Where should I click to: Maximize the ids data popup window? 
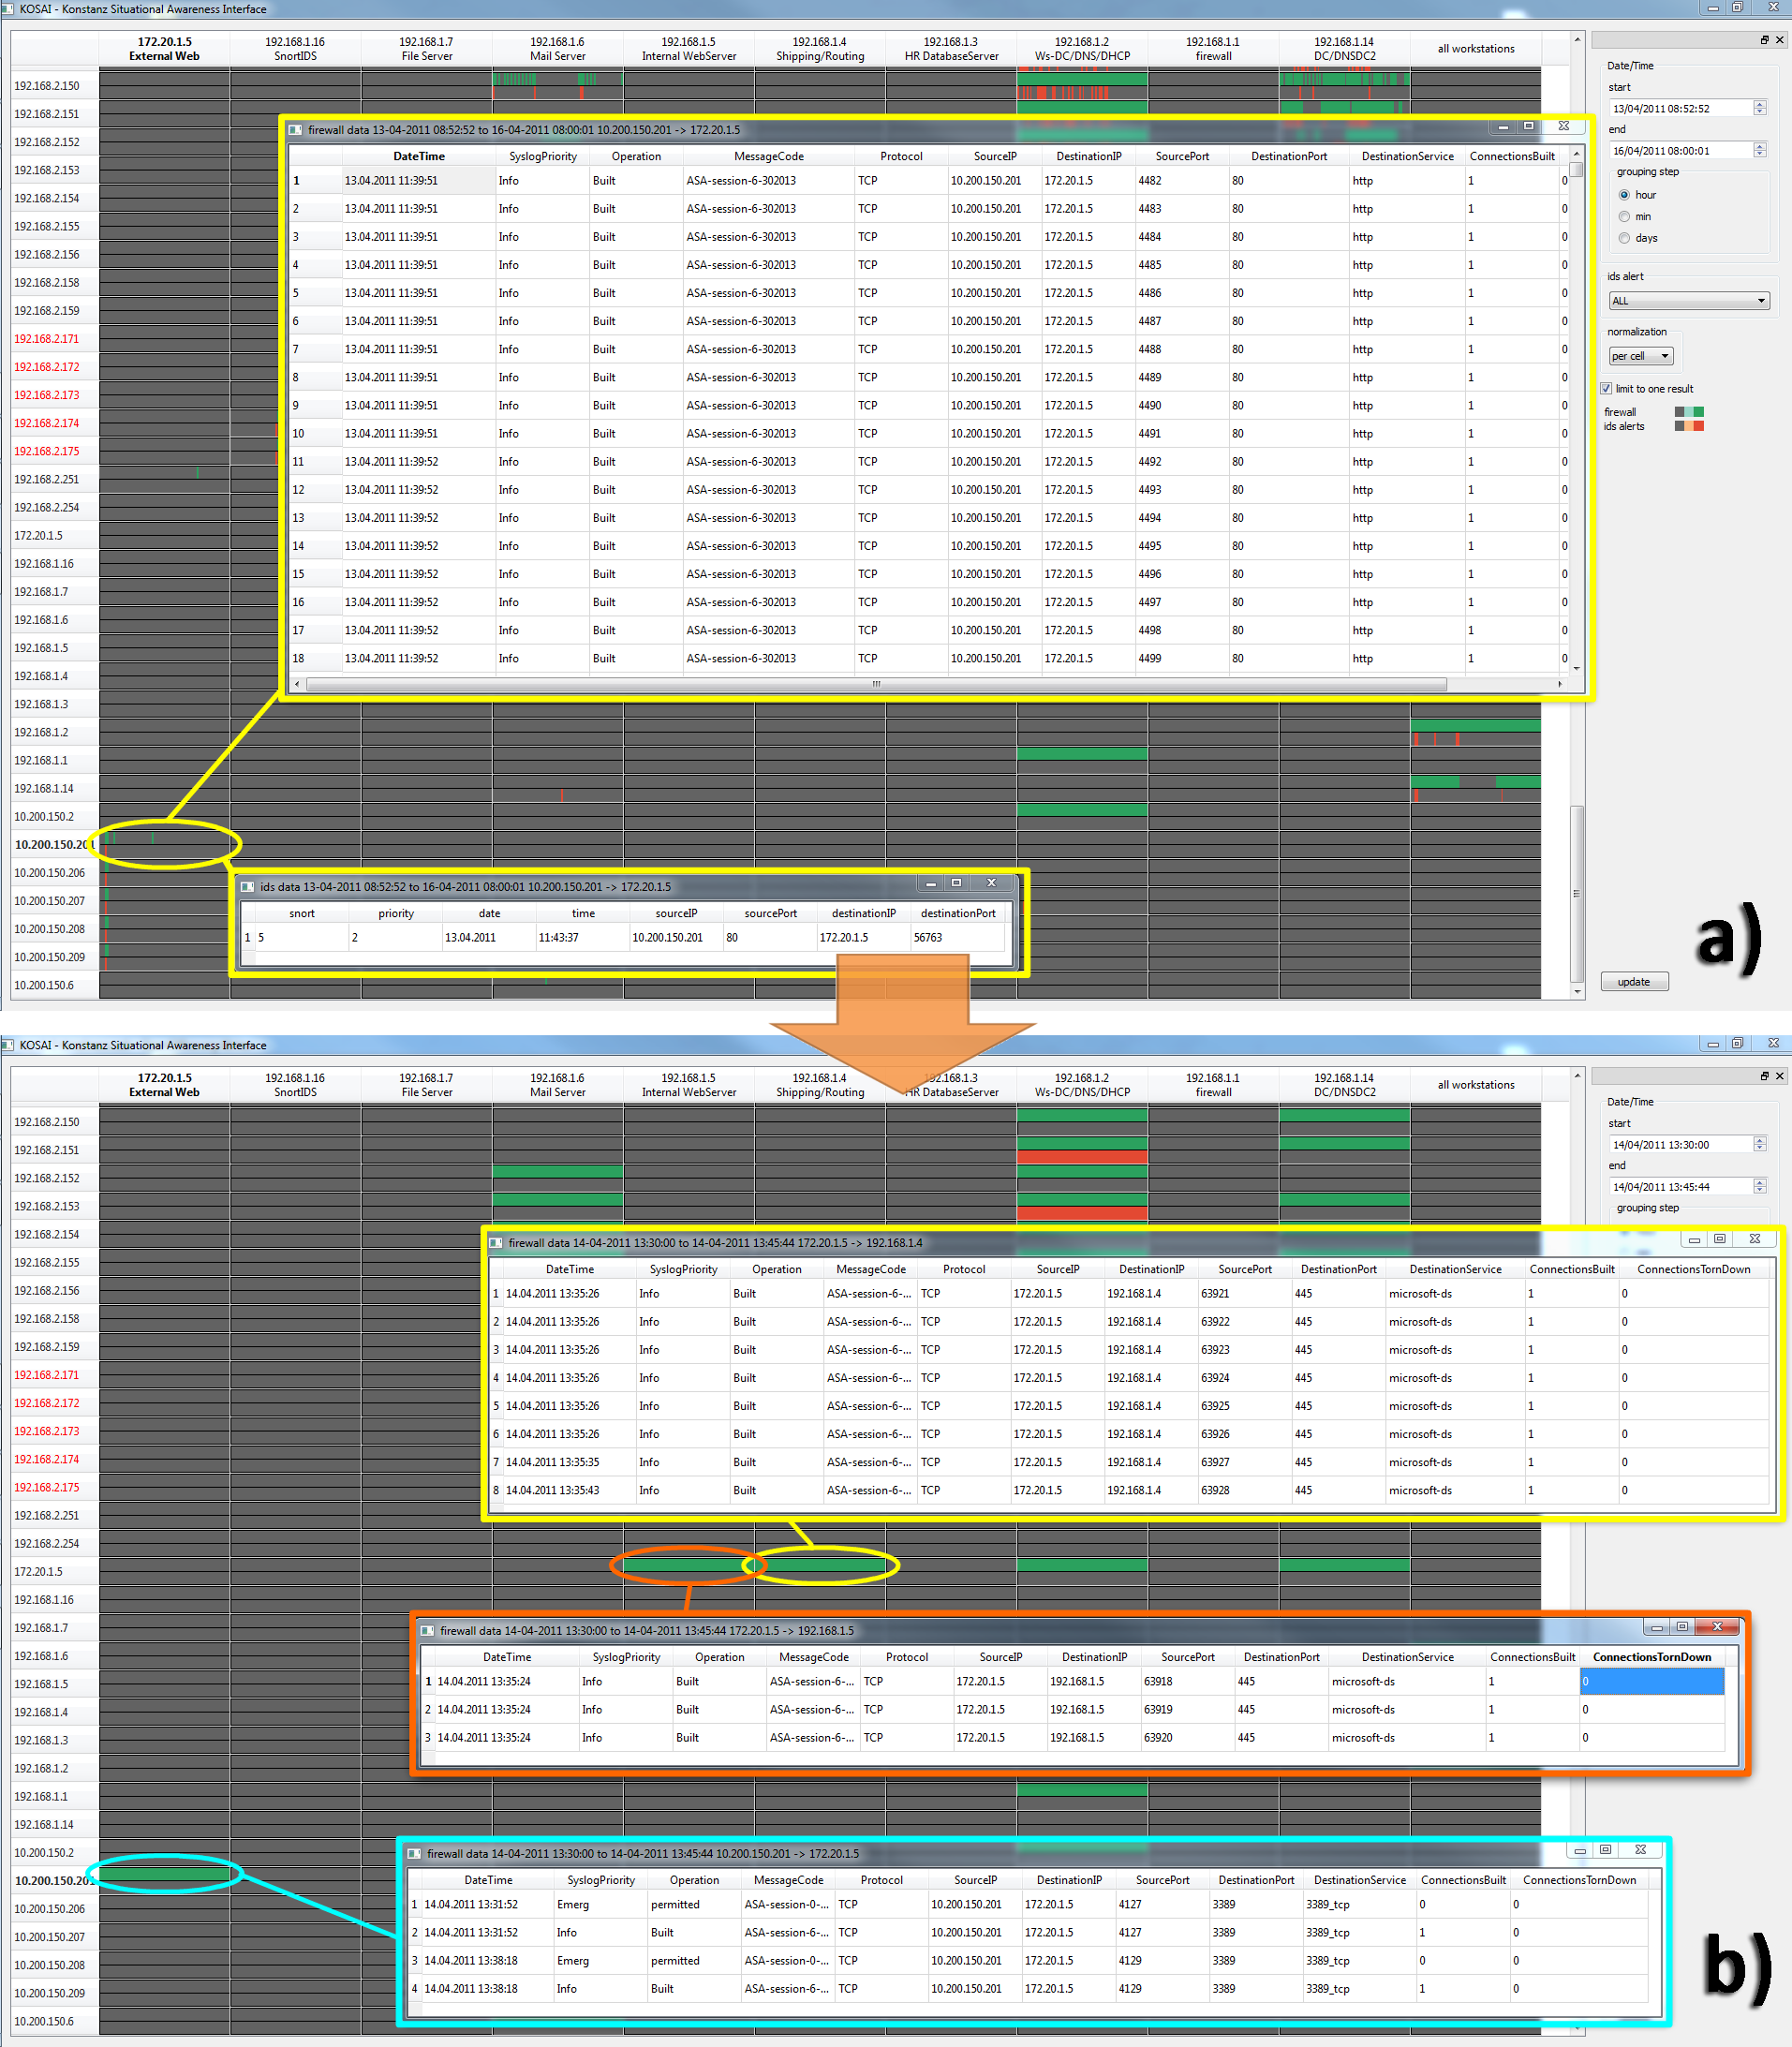(x=956, y=883)
